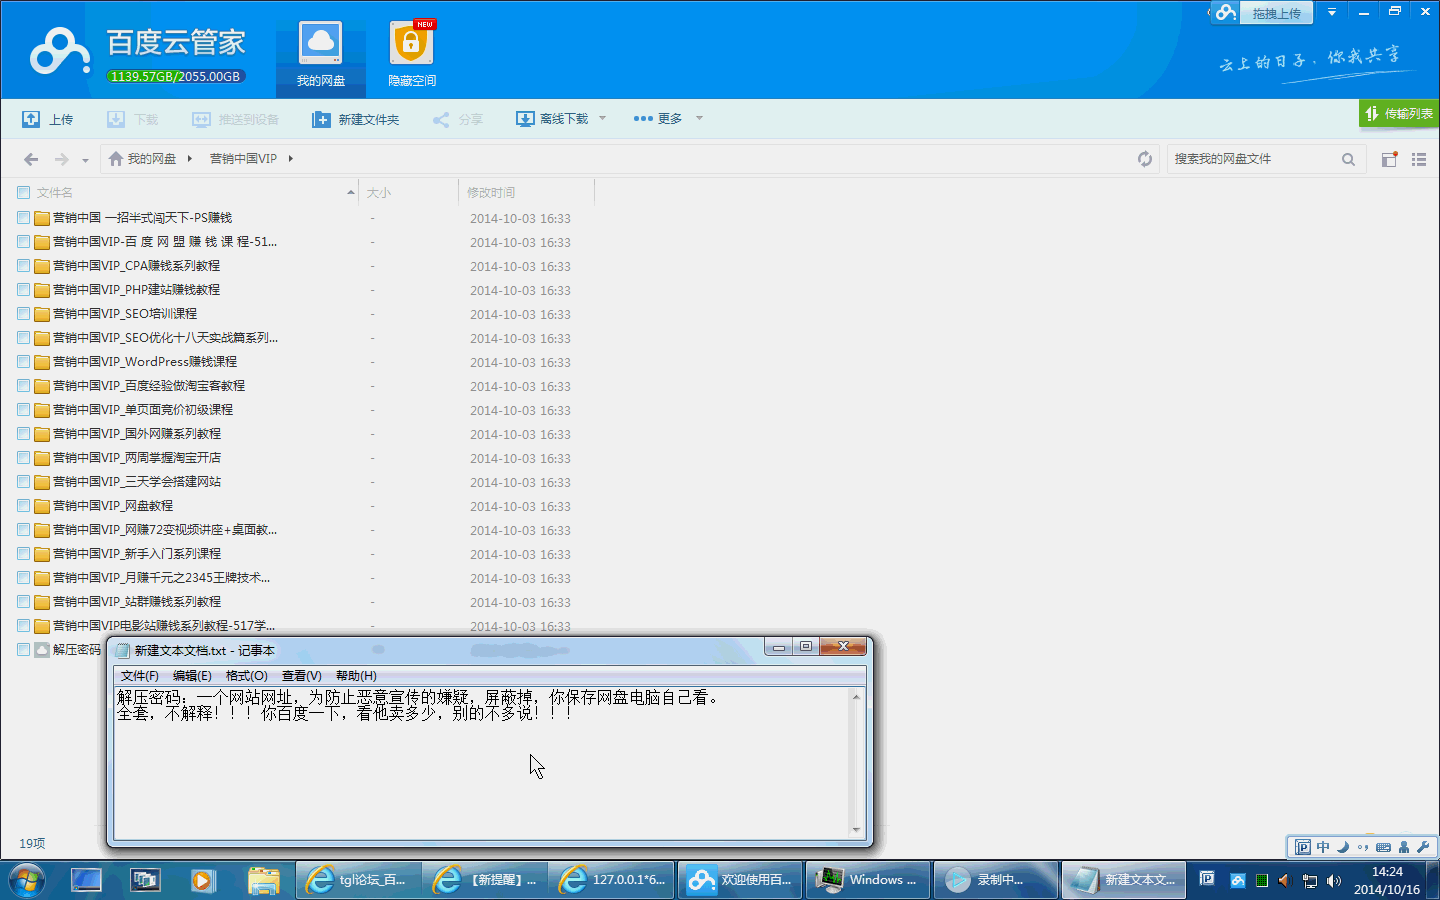The image size is (1440, 900).
Task: Check the 营销中国VIP_PHP建站赚钱教程 checkbox
Action: [23, 290]
